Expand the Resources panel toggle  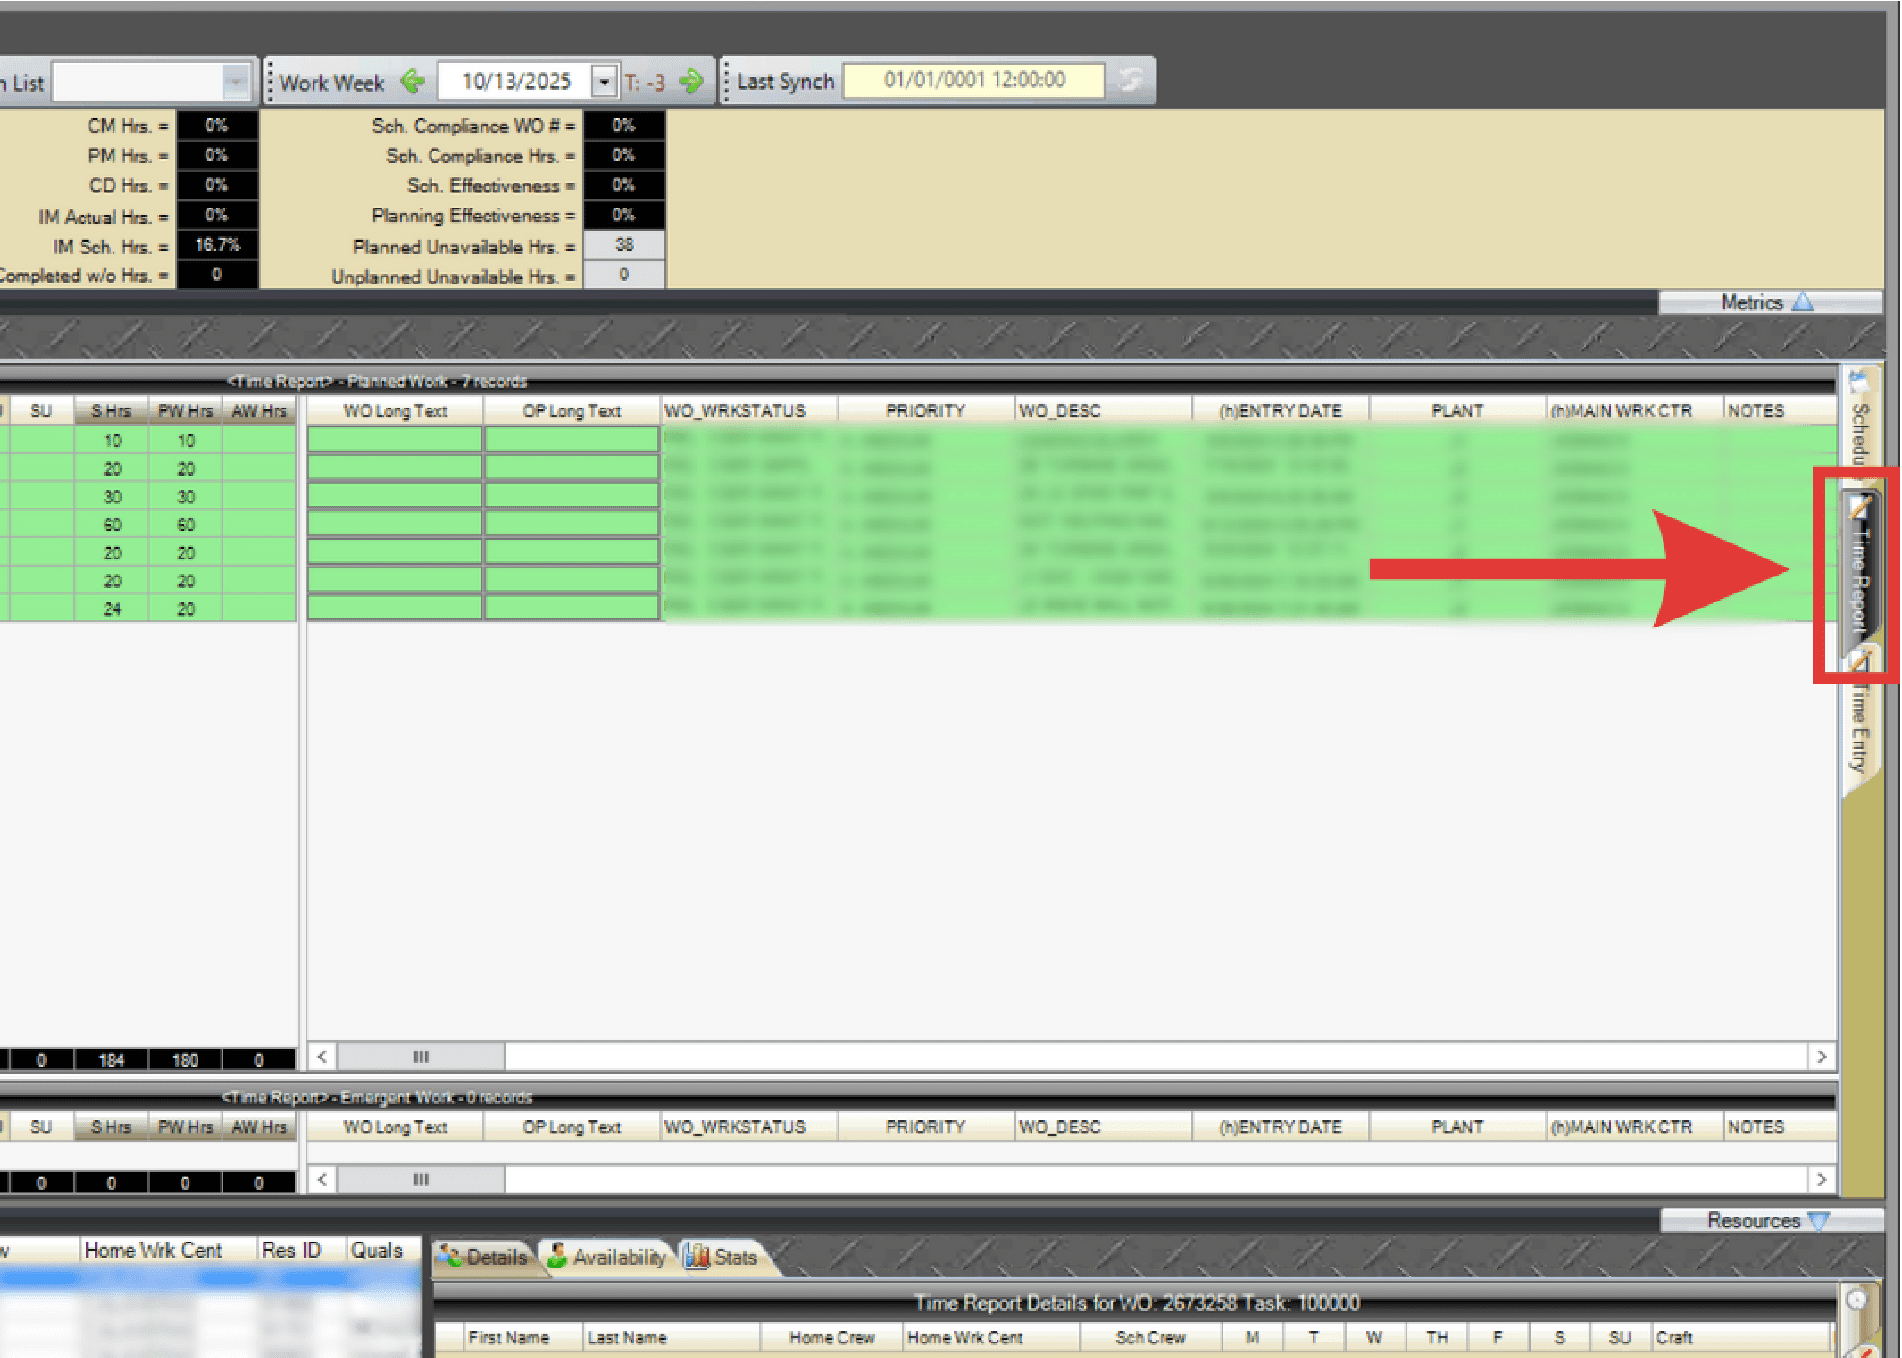tap(1768, 1220)
